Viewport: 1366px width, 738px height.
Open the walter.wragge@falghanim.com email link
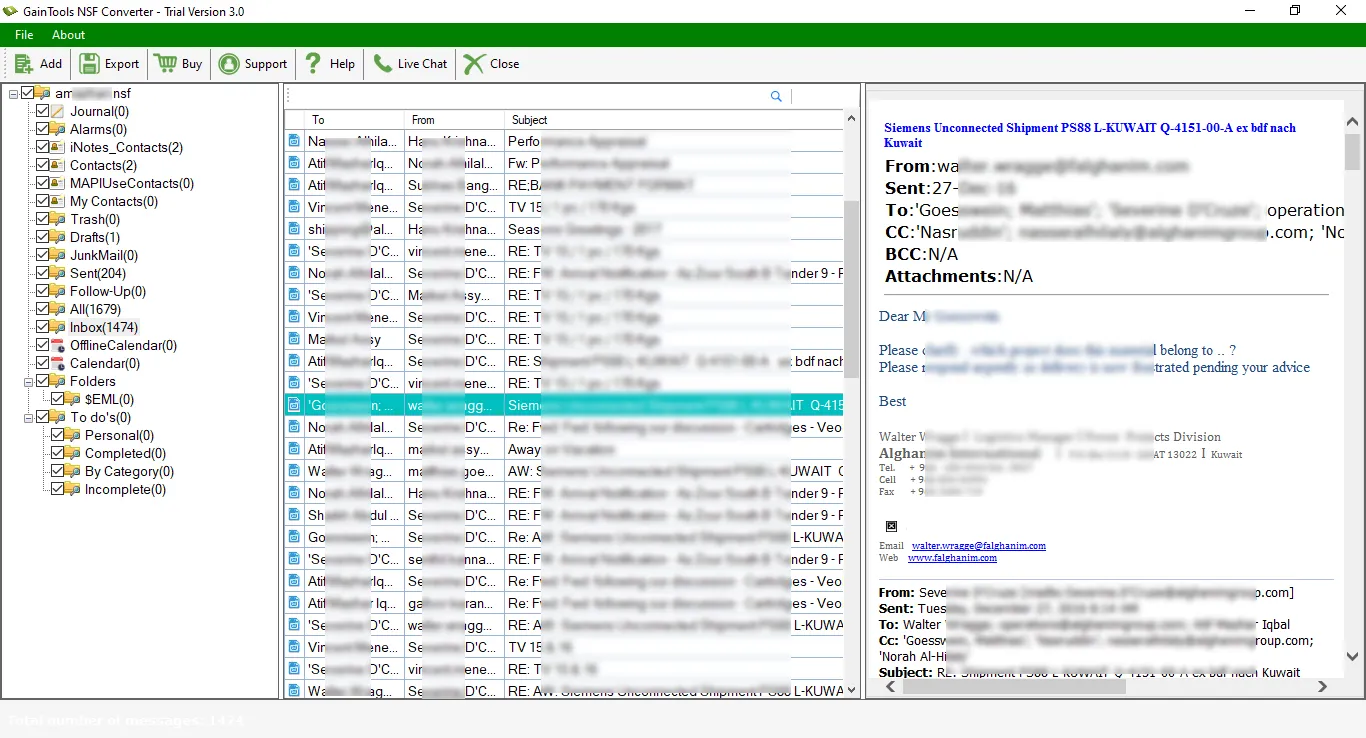pyautogui.click(x=979, y=546)
